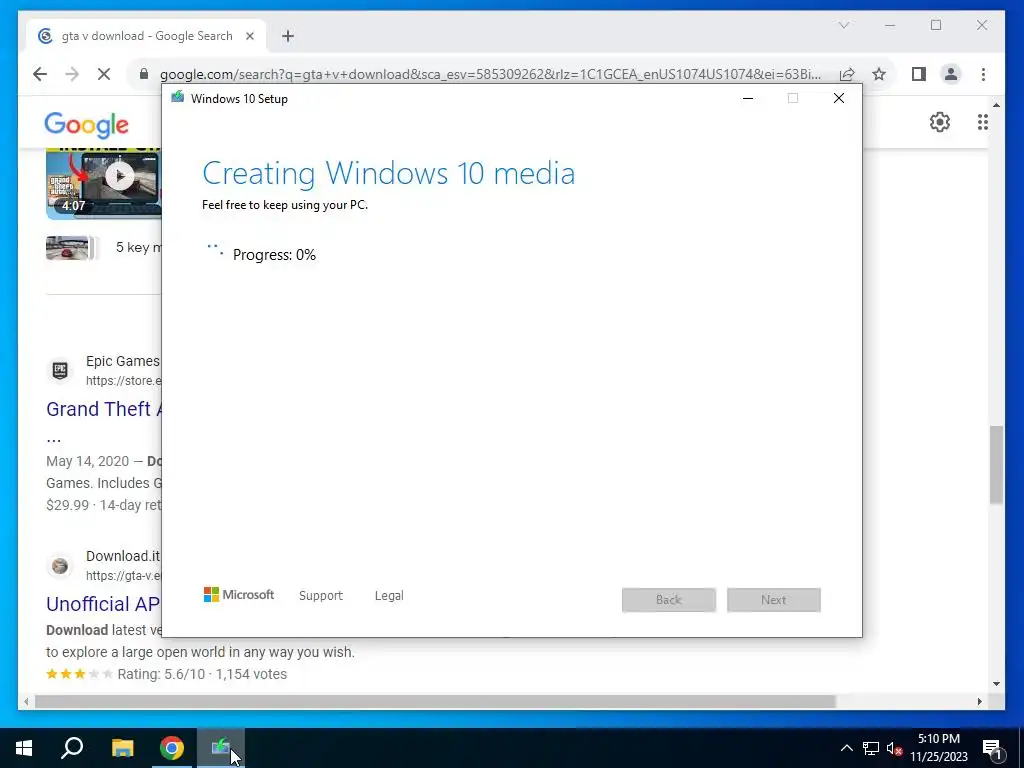
Task: Open the notification center icon
Action: tap(993, 748)
